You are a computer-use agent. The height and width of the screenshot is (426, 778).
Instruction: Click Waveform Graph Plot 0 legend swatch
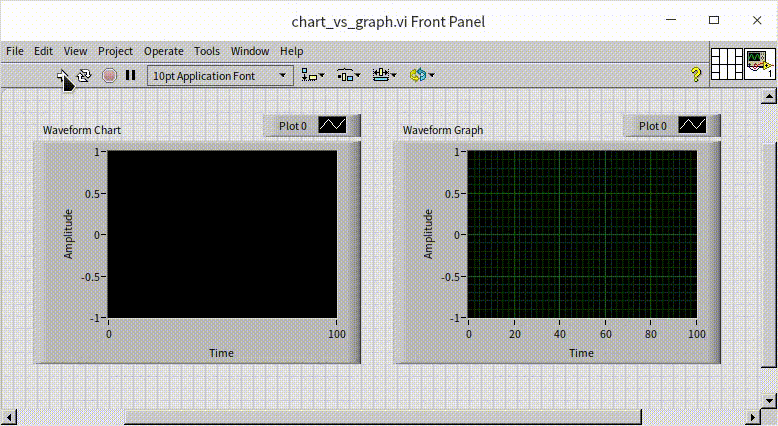(692, 126)
